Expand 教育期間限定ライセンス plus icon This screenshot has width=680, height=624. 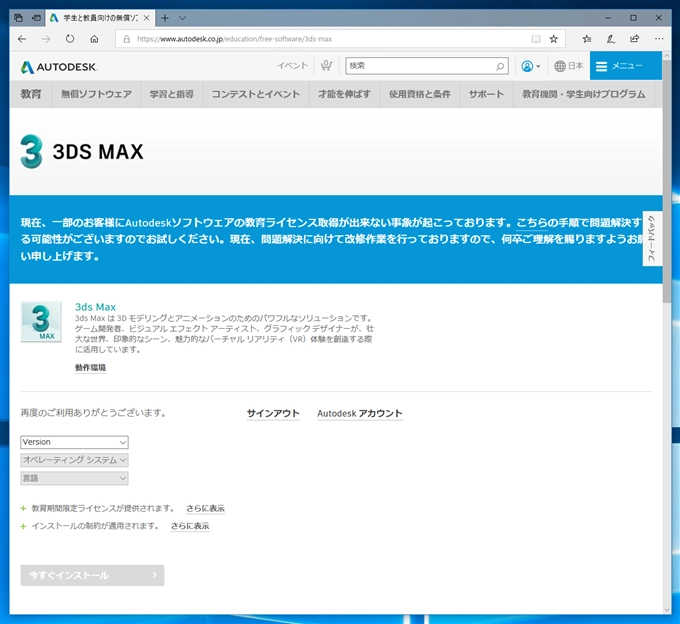(23, 508)
